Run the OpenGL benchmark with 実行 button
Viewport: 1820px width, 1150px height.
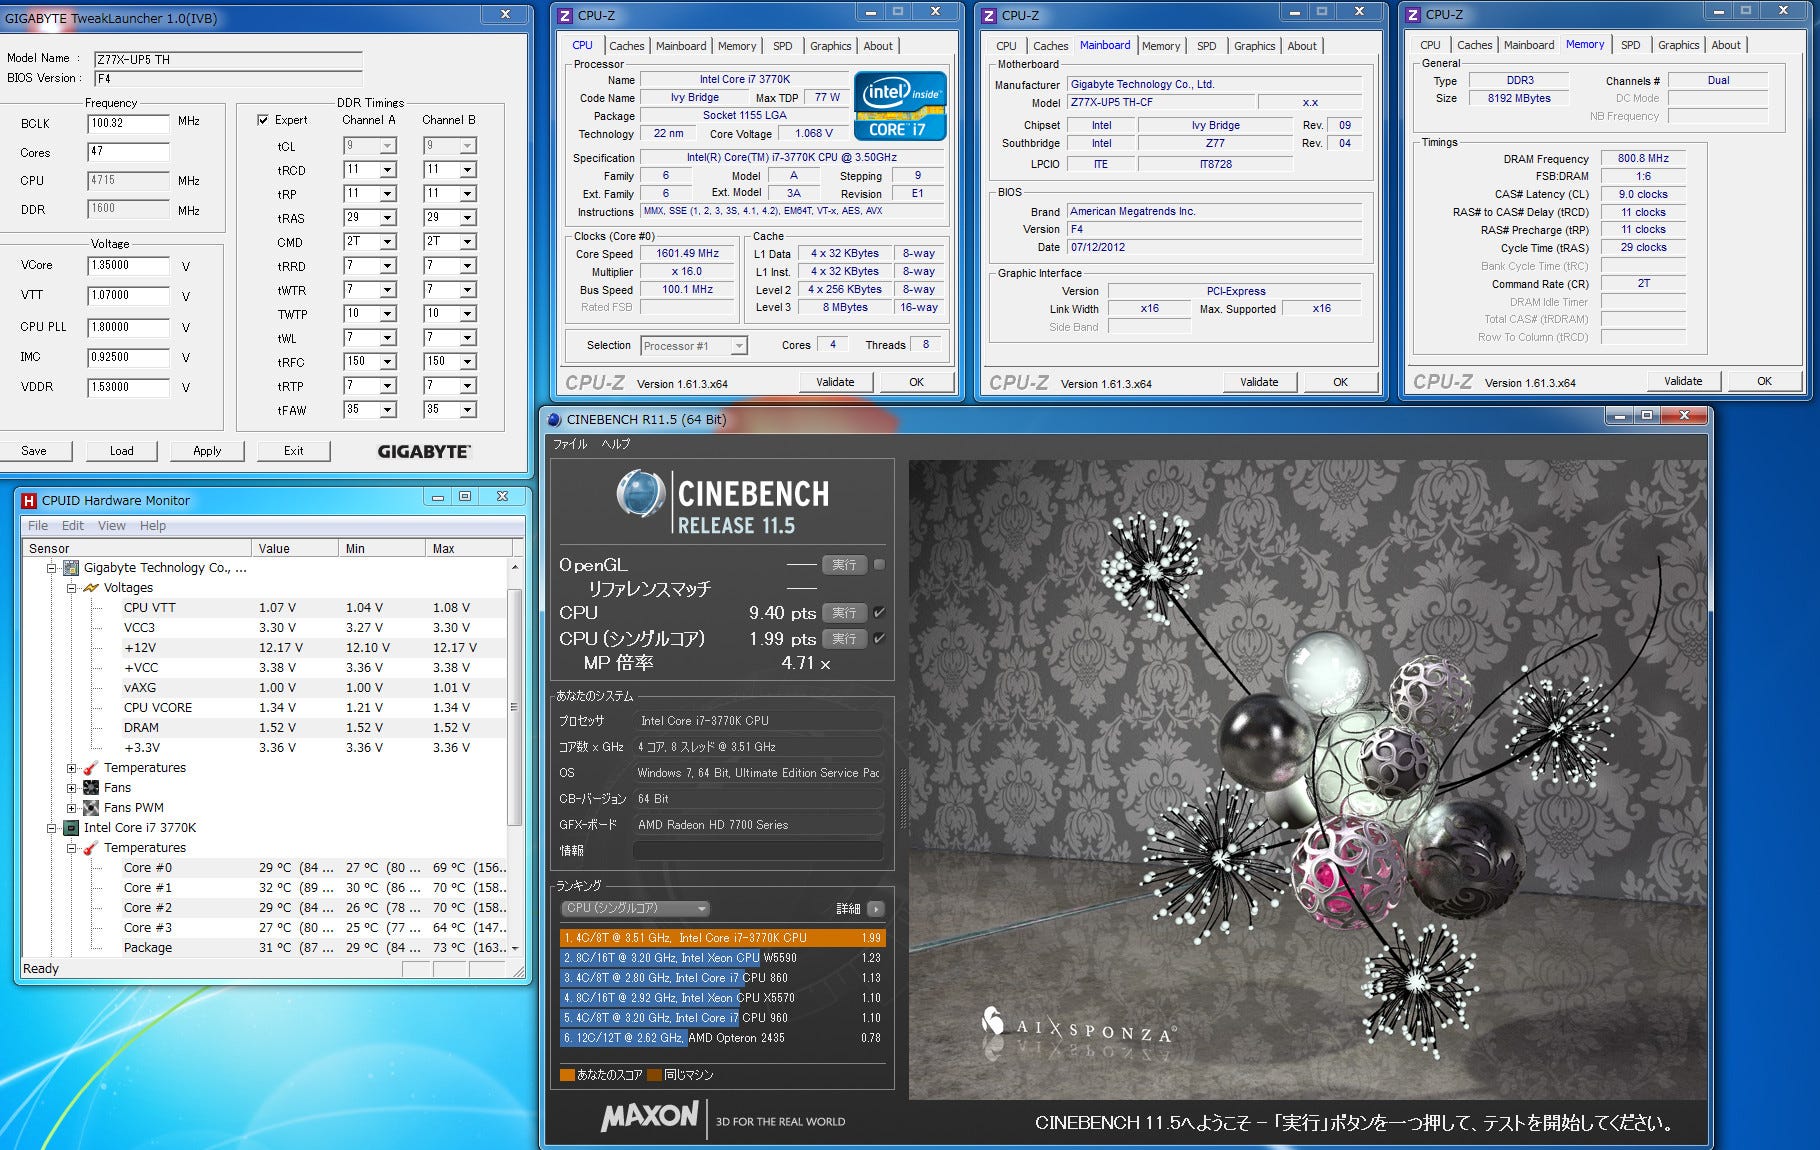(x=845, y=565)
